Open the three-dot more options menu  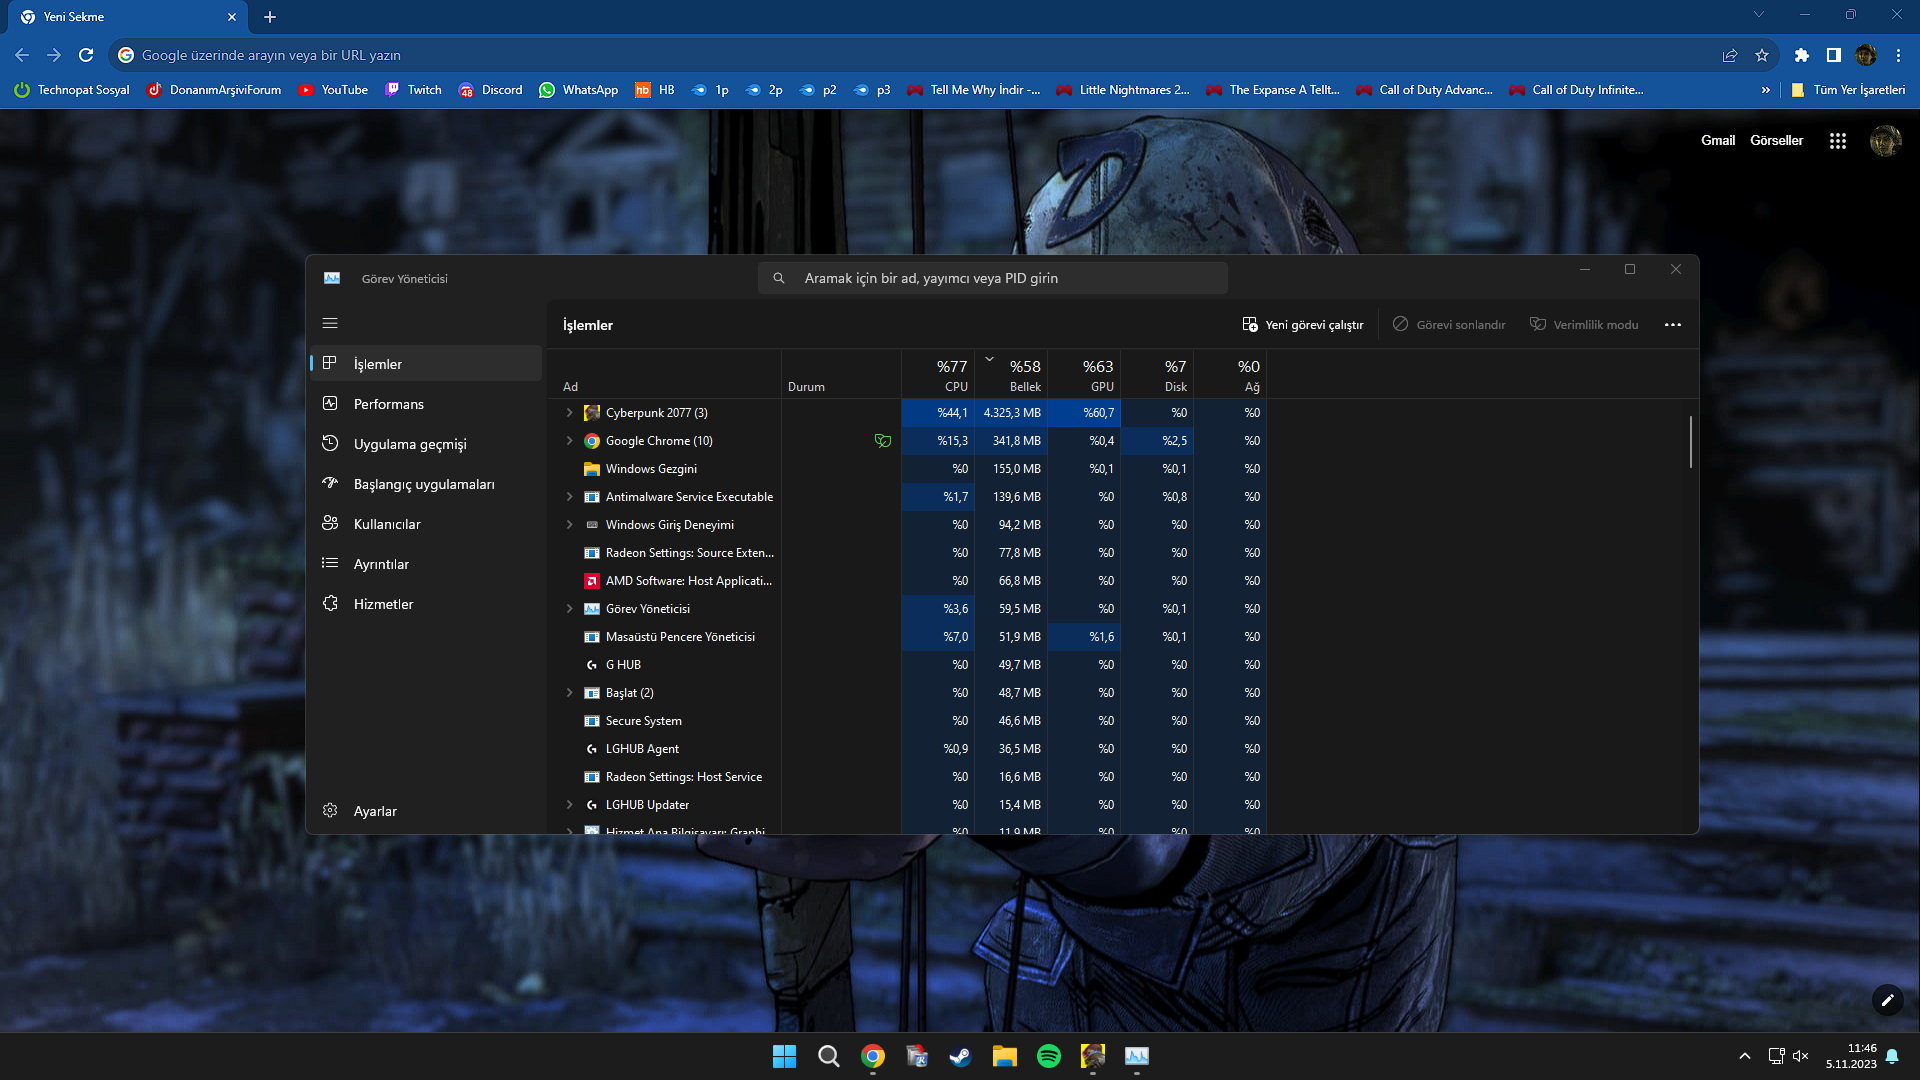point(1672,325)
